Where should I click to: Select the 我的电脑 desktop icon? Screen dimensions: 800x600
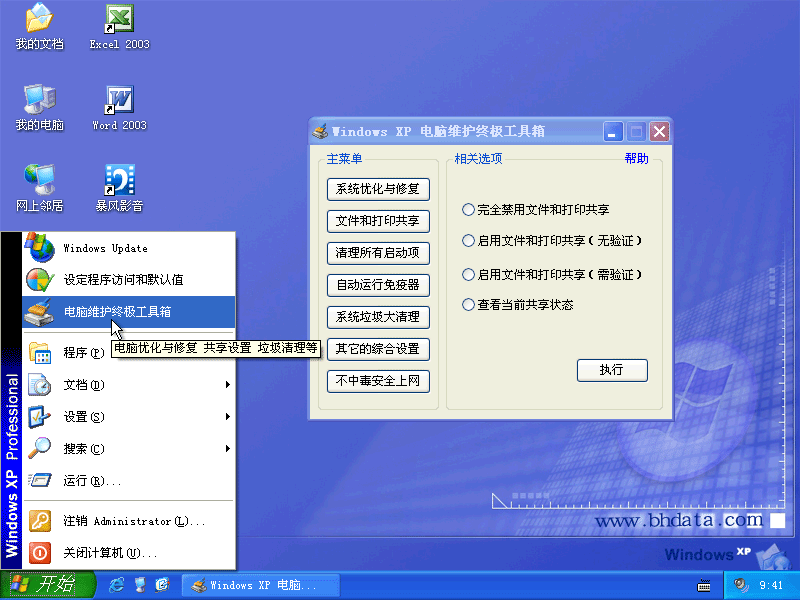(39, 108)
